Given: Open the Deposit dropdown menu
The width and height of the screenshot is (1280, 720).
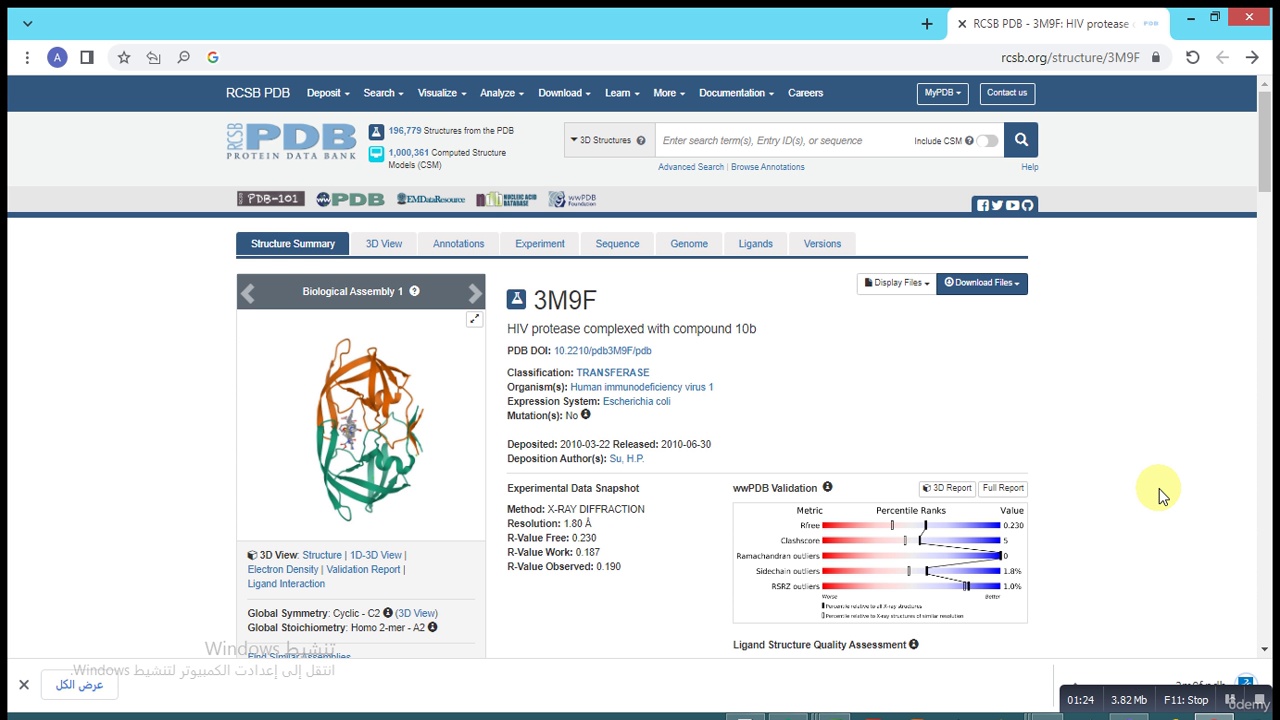Looking at the screenshot, I should [328, 93].
